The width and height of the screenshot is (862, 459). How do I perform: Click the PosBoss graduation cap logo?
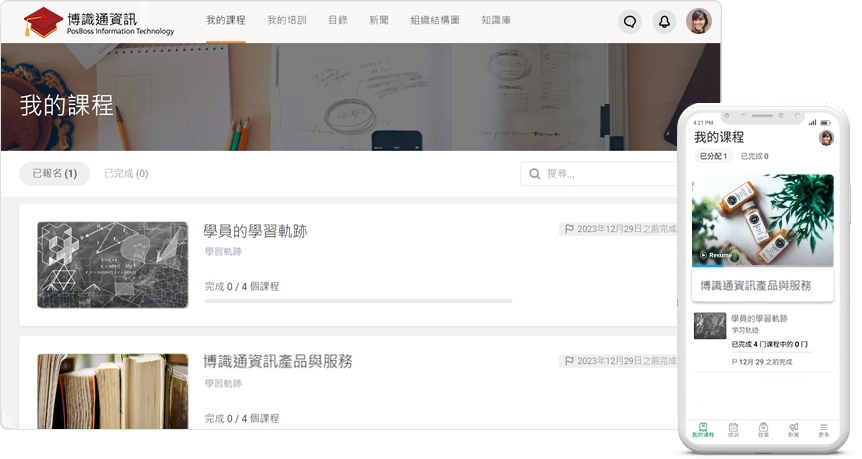tap(42, 21)
